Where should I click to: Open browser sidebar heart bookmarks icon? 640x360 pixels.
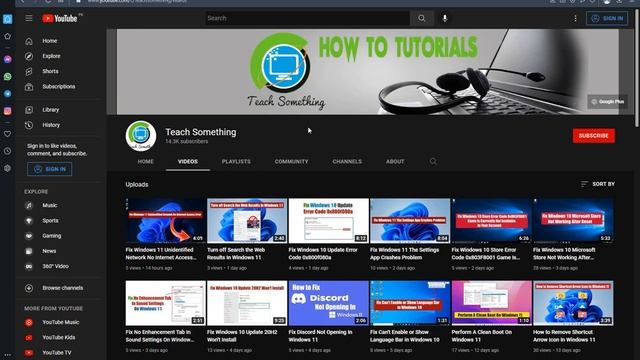(7, 134)
